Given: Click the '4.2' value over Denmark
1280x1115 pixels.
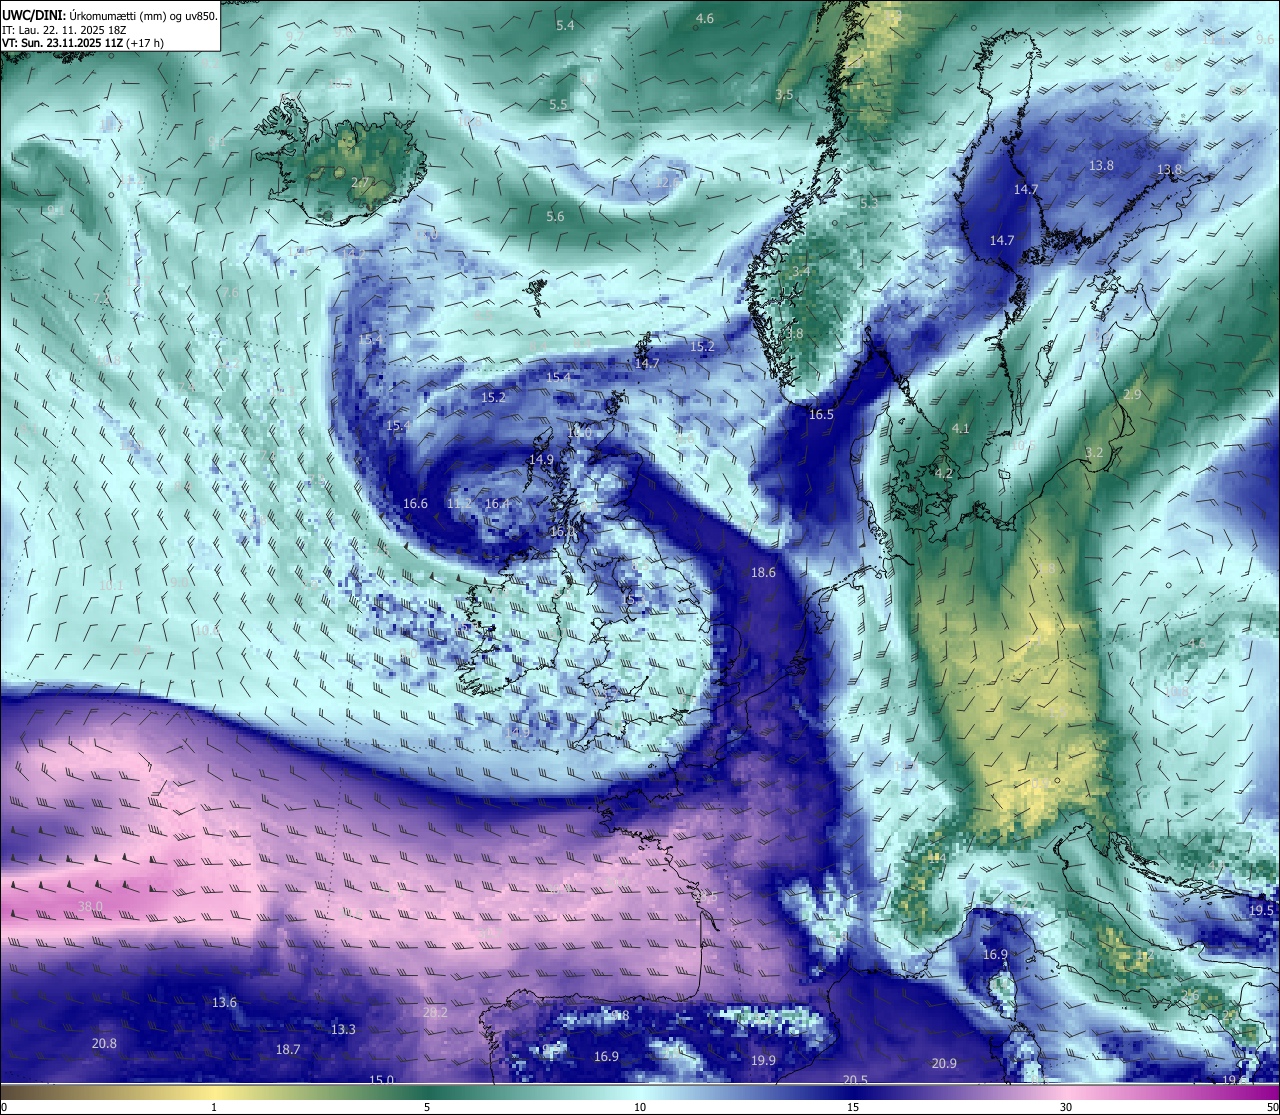Looking at the screenshot, I should 943,473.
